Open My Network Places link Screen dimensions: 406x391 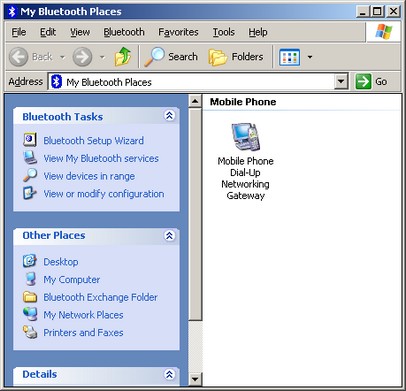tap(83, 315)
